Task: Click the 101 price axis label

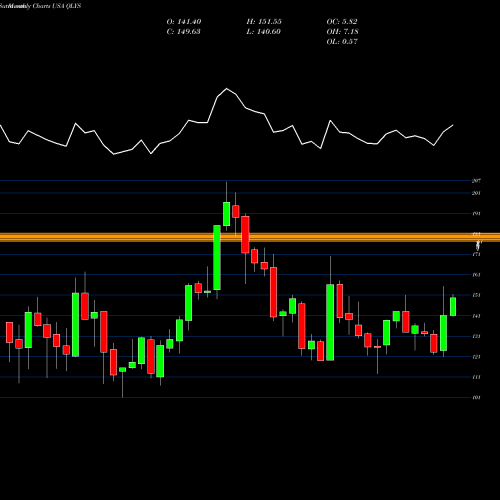Action: point(476,398)
